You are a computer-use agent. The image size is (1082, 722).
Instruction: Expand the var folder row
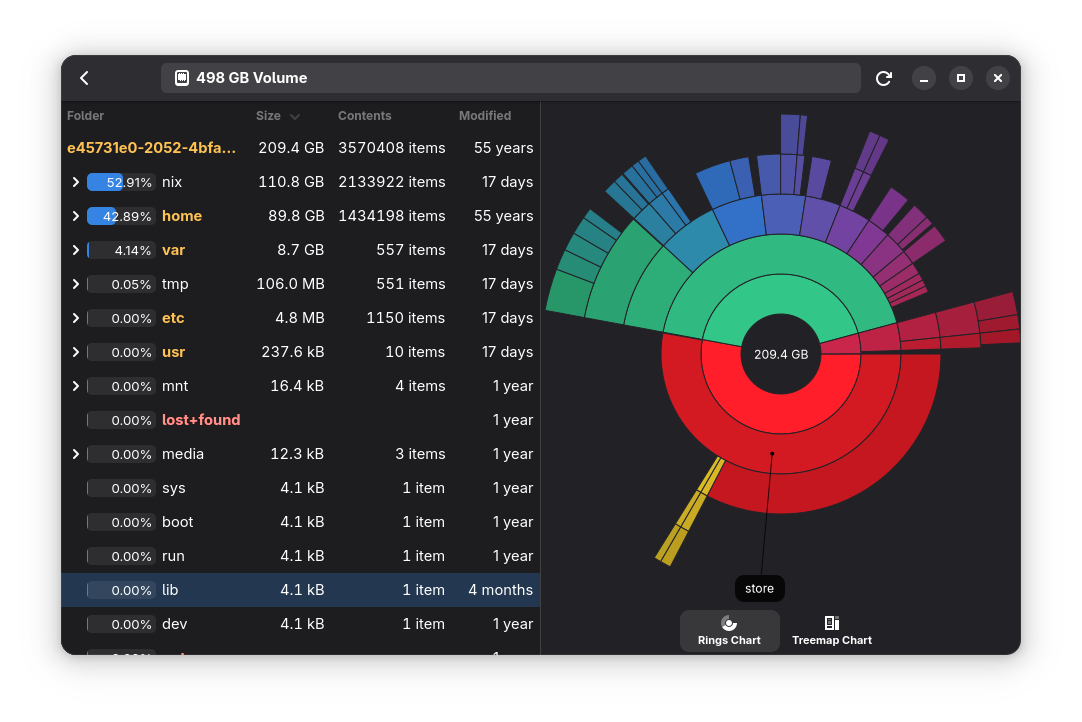(75, 250)
